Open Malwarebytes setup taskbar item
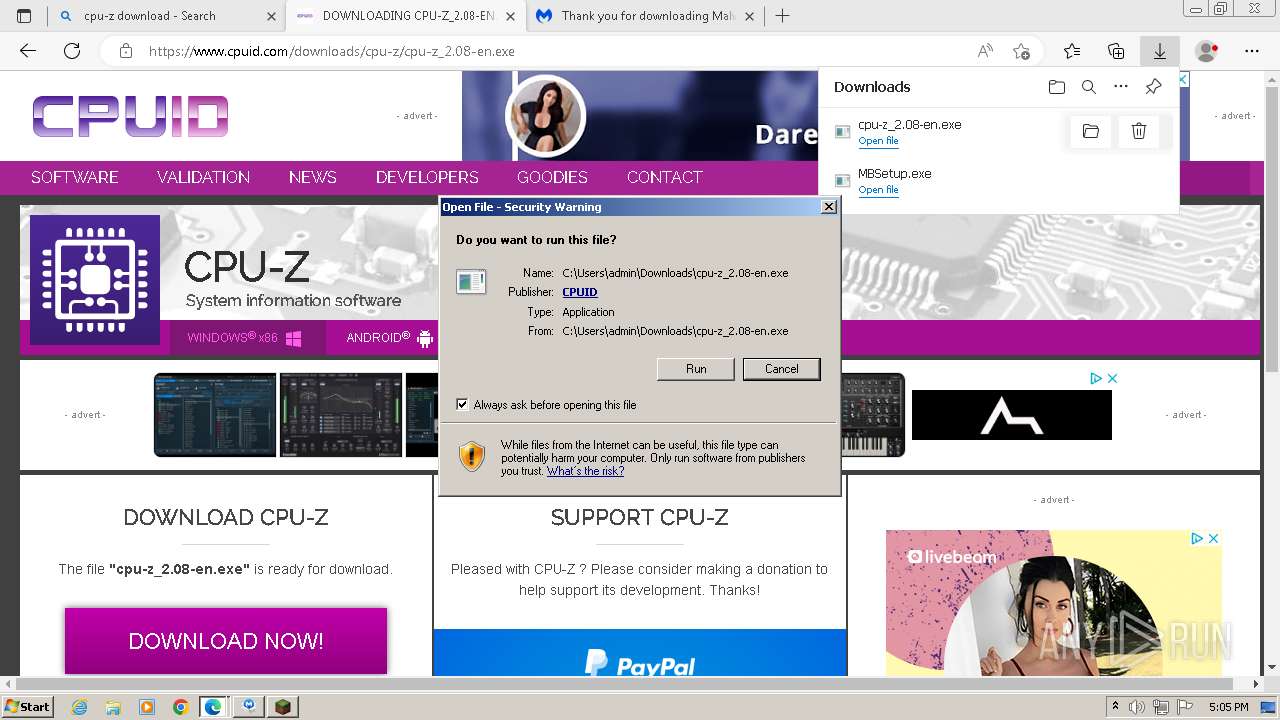1280x720 pixels. [248, 707]
